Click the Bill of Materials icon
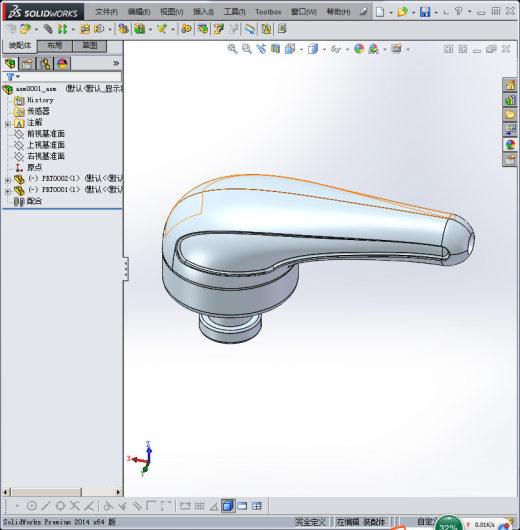520x530 pixels. point(203,29)
